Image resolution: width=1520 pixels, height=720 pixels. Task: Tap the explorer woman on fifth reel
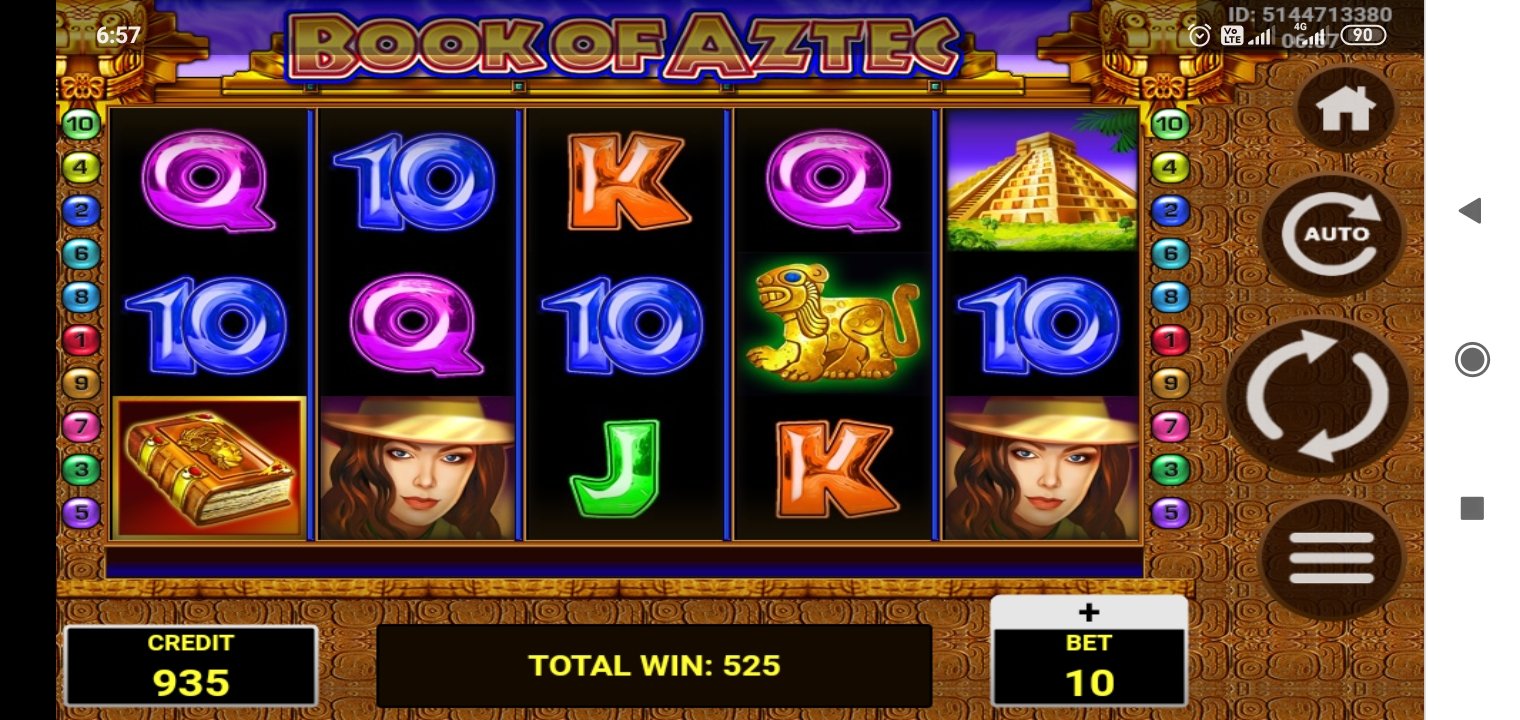coord(1042,468)
